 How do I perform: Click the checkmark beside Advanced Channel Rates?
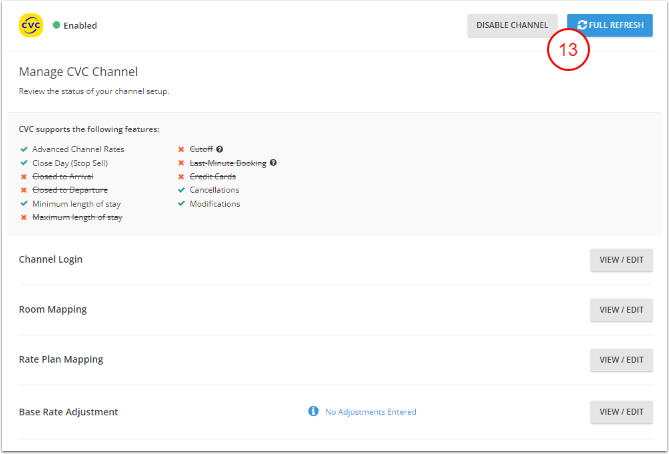point(24,149)
